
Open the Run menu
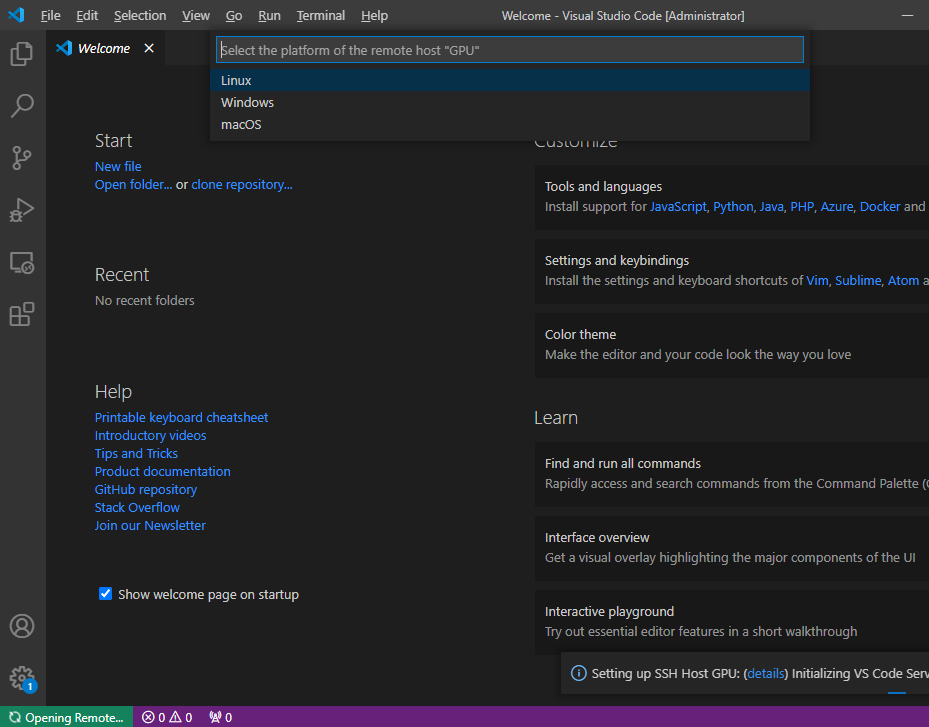269,15
